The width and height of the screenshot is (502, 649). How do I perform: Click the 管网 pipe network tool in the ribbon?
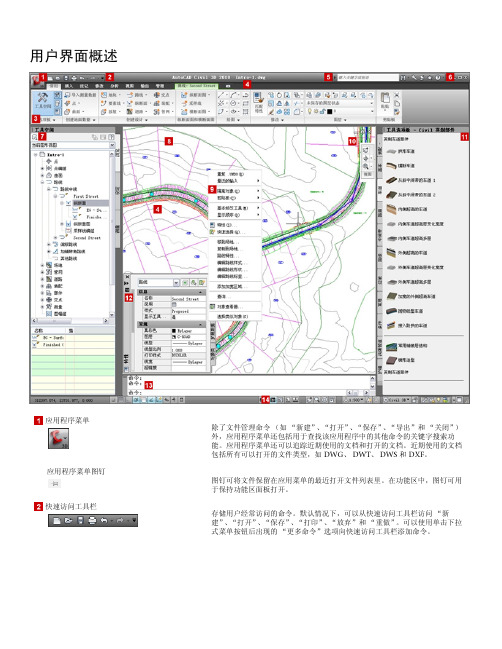(x=163, y=111)
